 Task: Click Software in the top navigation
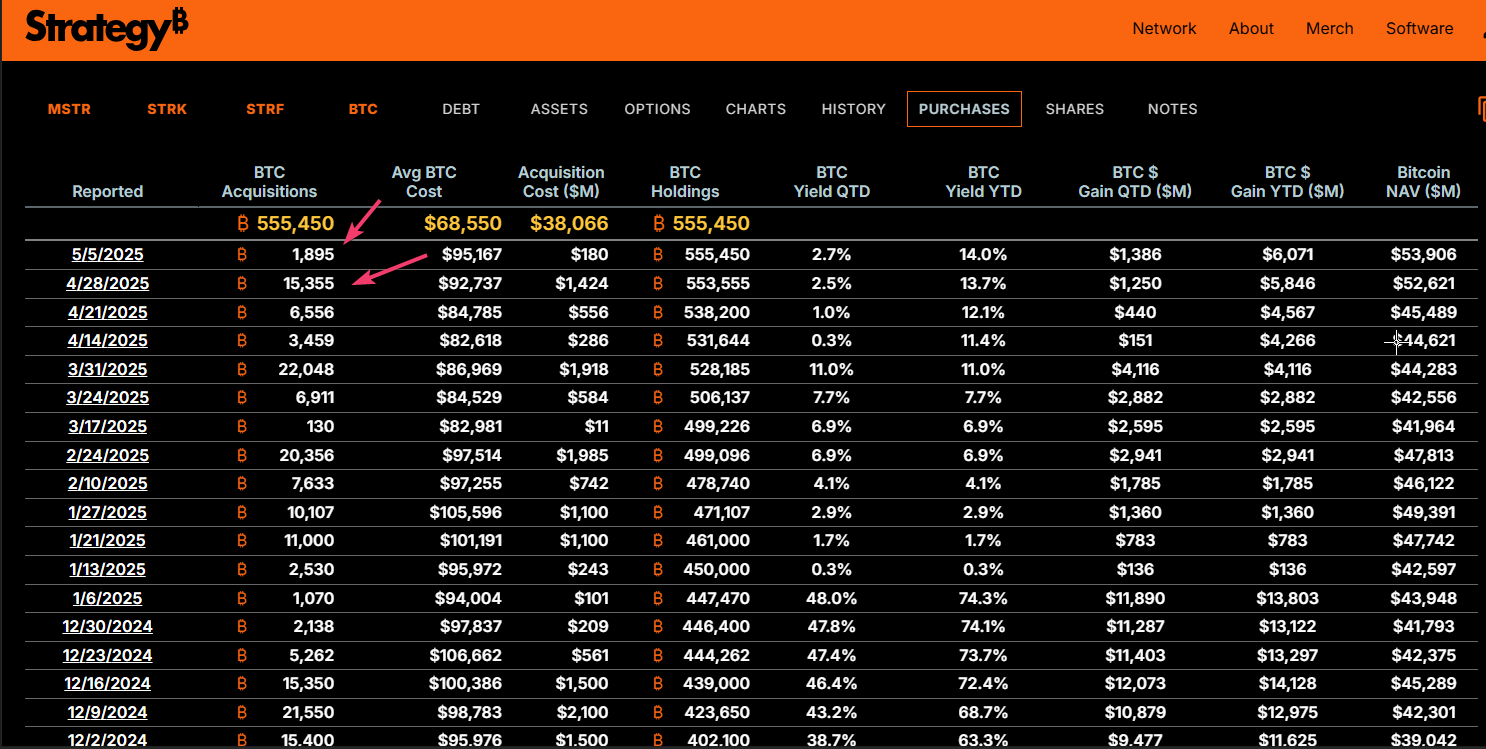[1419, 28]
